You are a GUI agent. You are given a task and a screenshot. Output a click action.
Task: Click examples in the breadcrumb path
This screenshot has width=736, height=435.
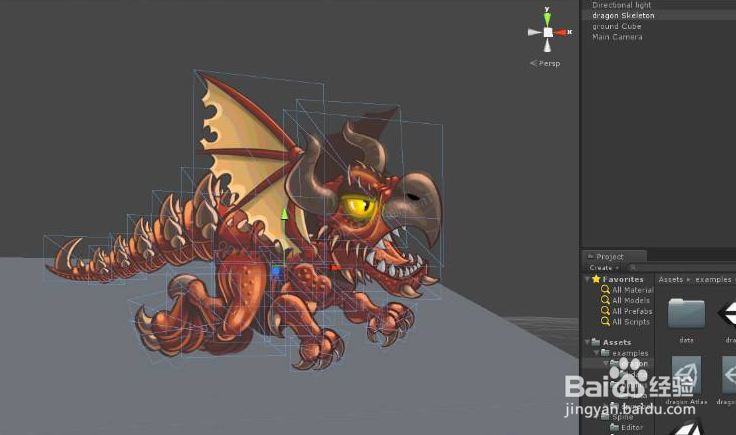coord(713,280)
